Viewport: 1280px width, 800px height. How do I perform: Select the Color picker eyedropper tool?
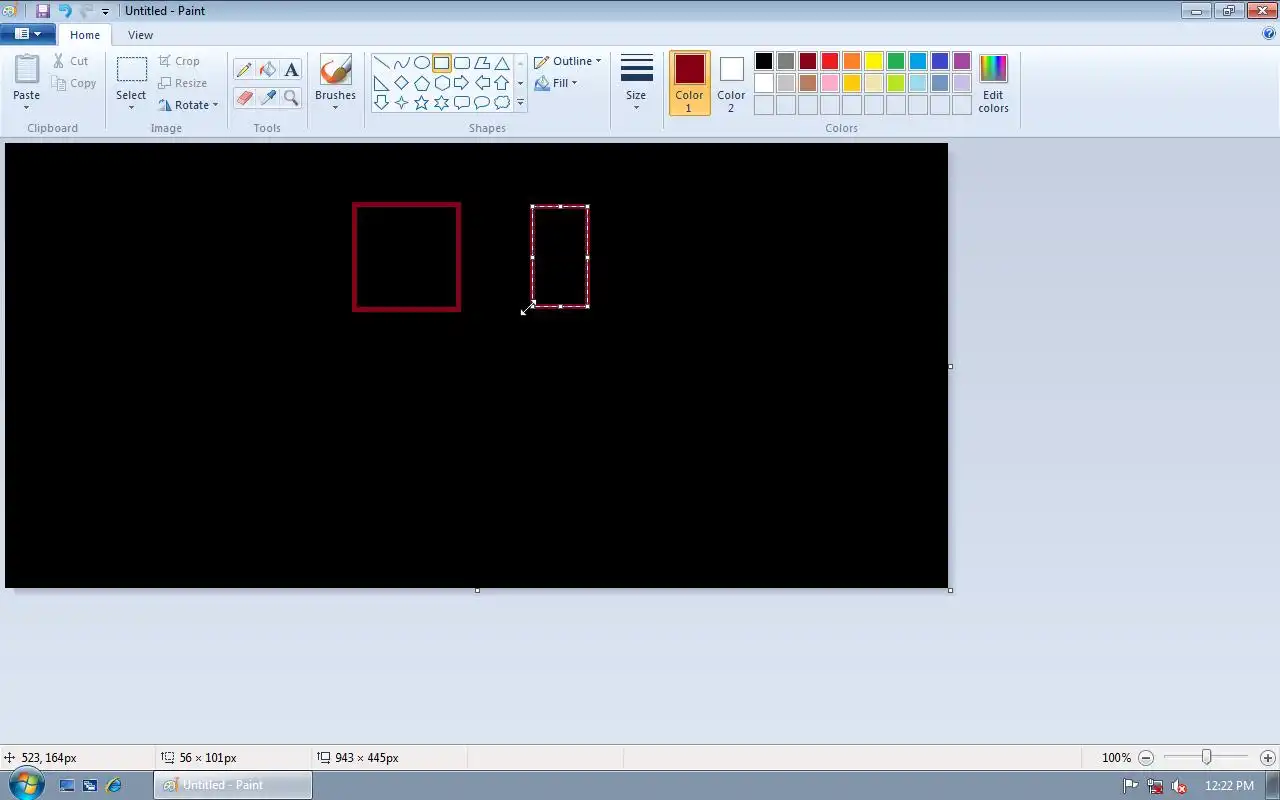[267, 97]
